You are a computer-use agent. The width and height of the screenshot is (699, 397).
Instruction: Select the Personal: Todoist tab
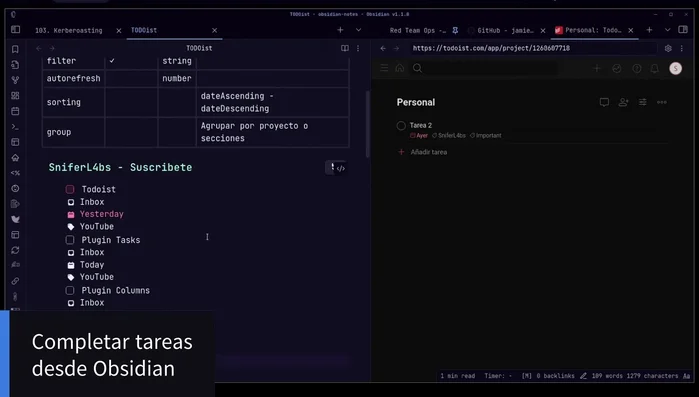[x=593, y=30]
